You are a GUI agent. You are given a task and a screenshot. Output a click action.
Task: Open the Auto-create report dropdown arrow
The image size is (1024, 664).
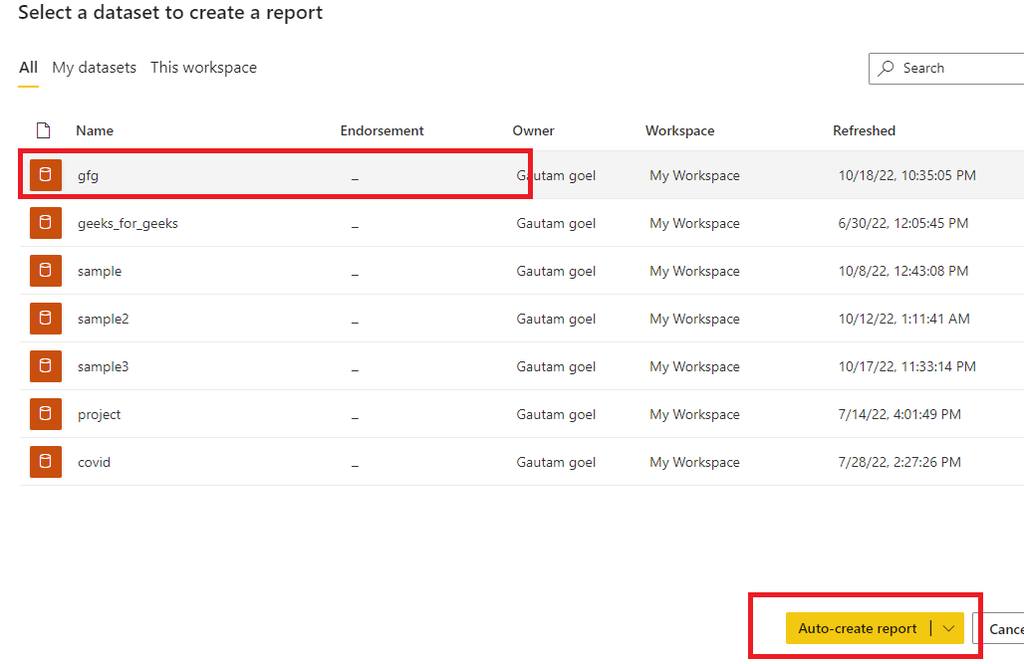(x=948, y=628)
